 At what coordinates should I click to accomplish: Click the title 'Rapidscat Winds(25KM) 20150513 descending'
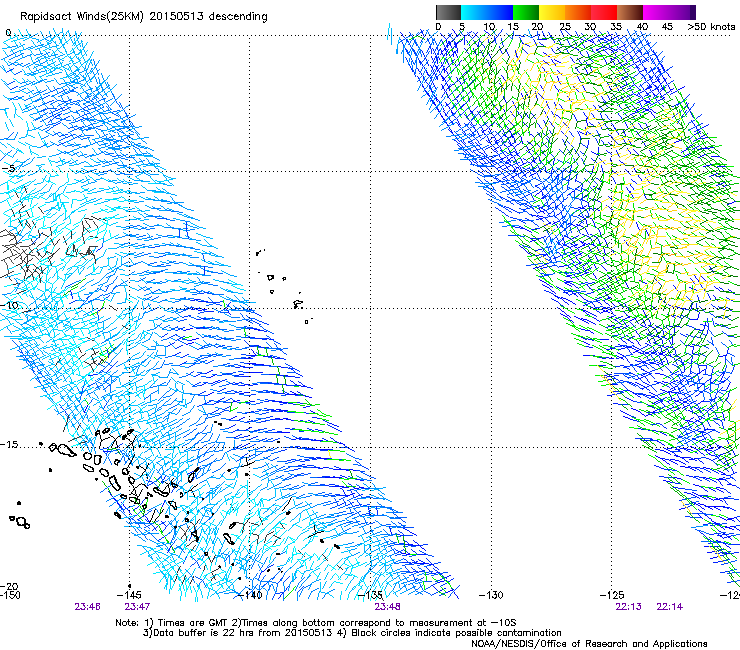pyautogui.click(x=144, y=17)
